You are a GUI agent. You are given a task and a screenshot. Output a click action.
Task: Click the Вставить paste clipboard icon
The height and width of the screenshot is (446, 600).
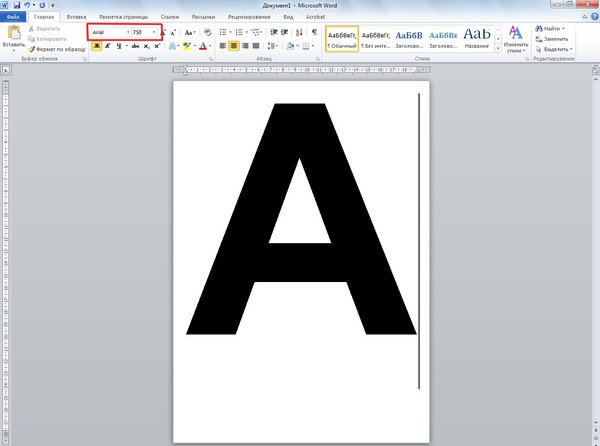(x=14, y=33)
